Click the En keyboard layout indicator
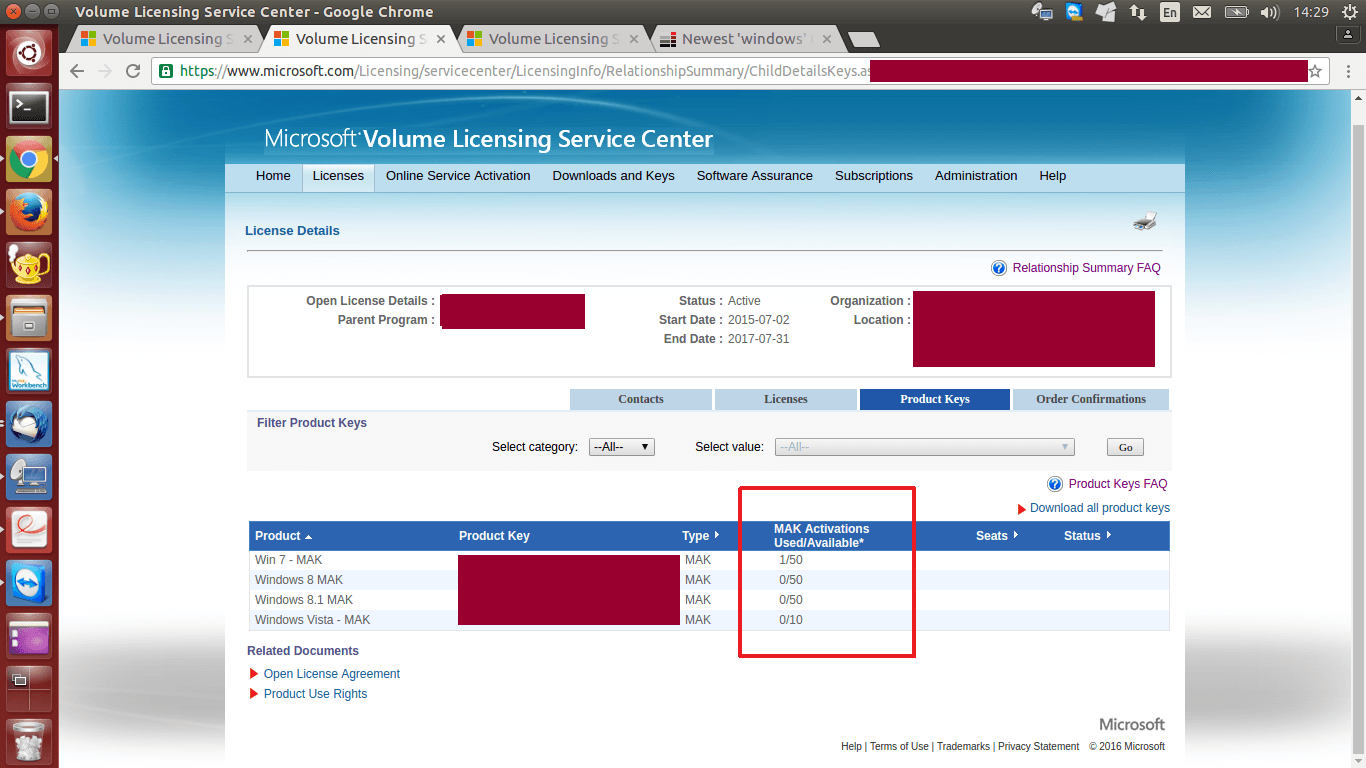 click(x=1169, y=12)
